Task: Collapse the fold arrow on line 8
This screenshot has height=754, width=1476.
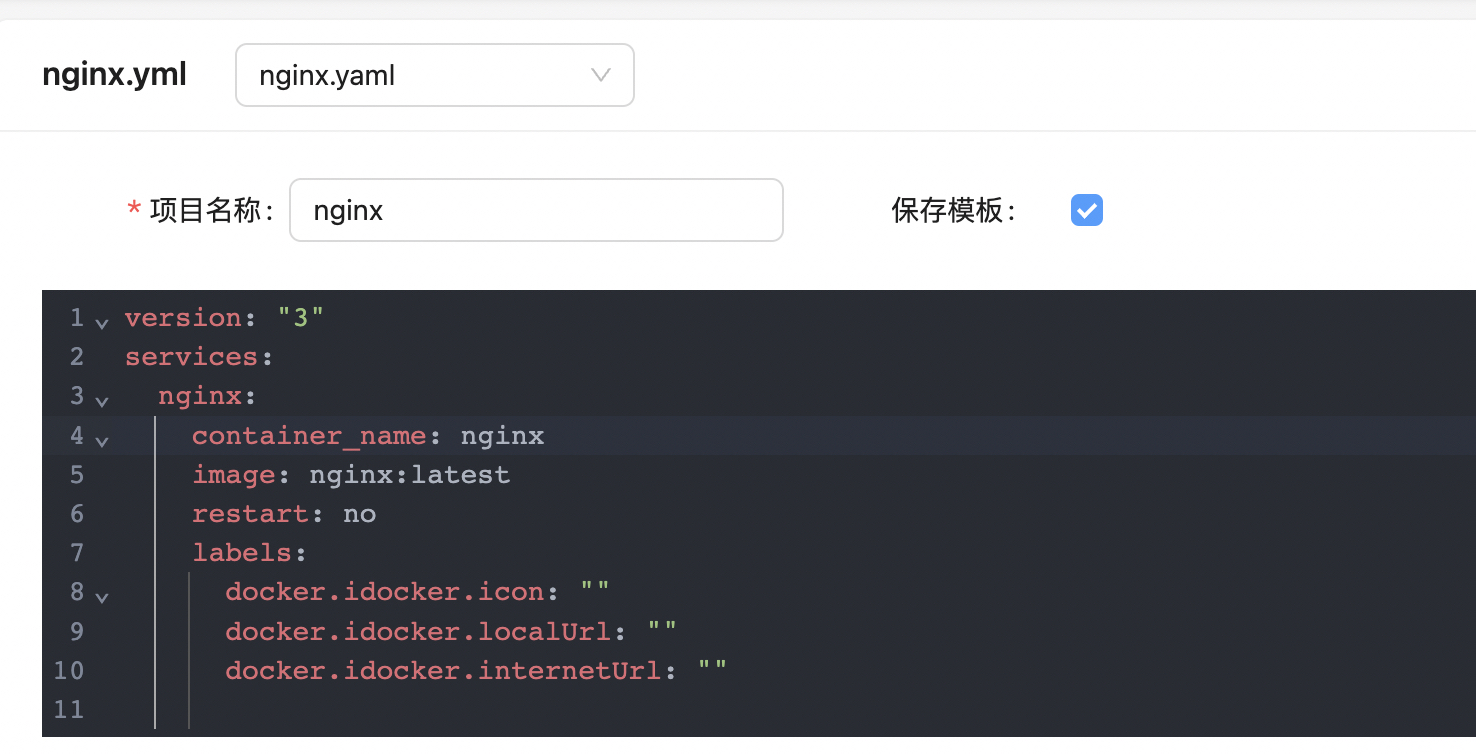Action: pos(101,597)
